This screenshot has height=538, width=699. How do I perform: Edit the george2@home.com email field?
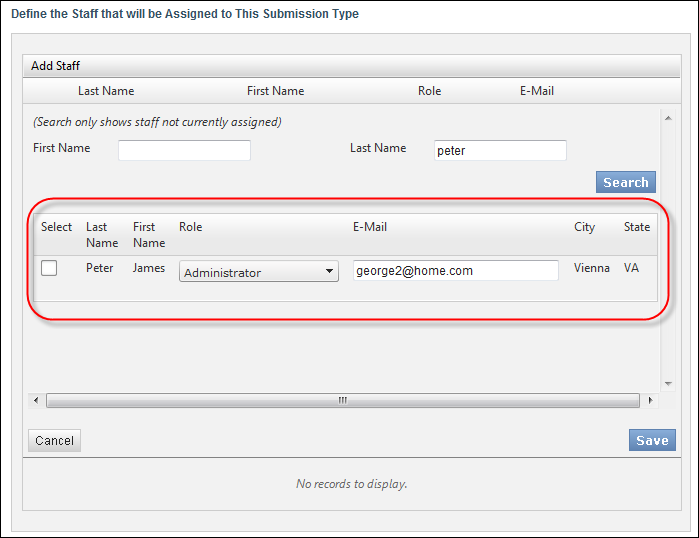pyautogui.click(x=456, y=271)
